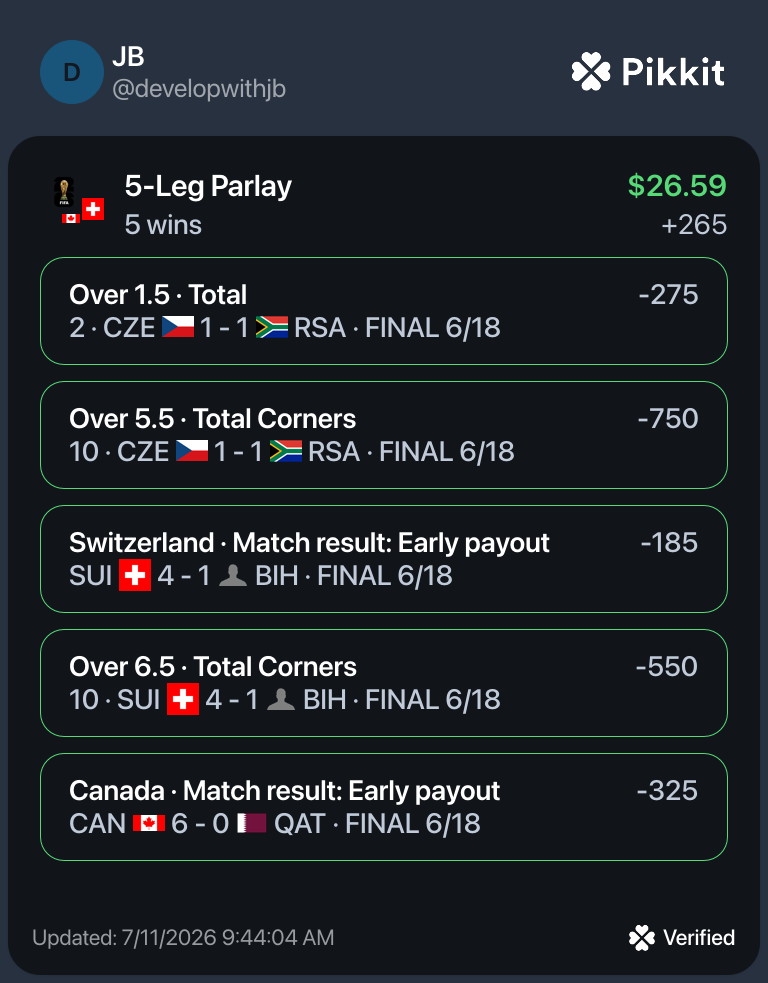Click the Czech flag in Over 1.5 leg

(x=178, y=327)
